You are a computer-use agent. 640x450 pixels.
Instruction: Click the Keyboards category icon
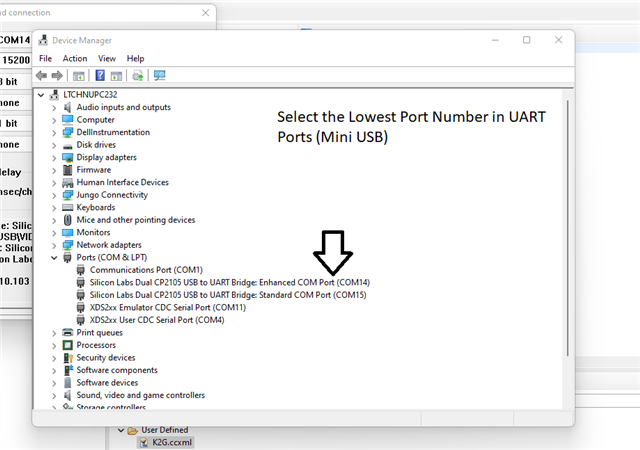(x=67, y=207)
